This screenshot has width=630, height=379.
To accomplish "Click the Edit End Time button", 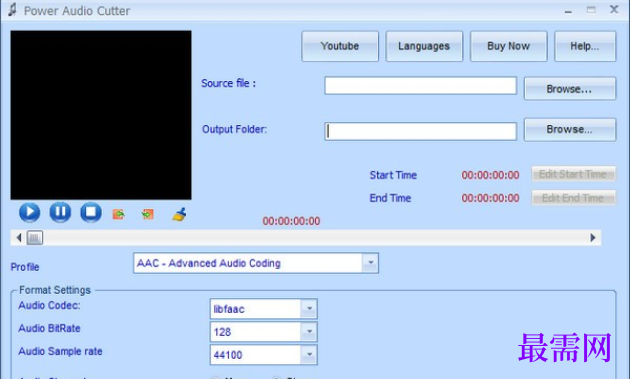I will [x=573, y=198].
